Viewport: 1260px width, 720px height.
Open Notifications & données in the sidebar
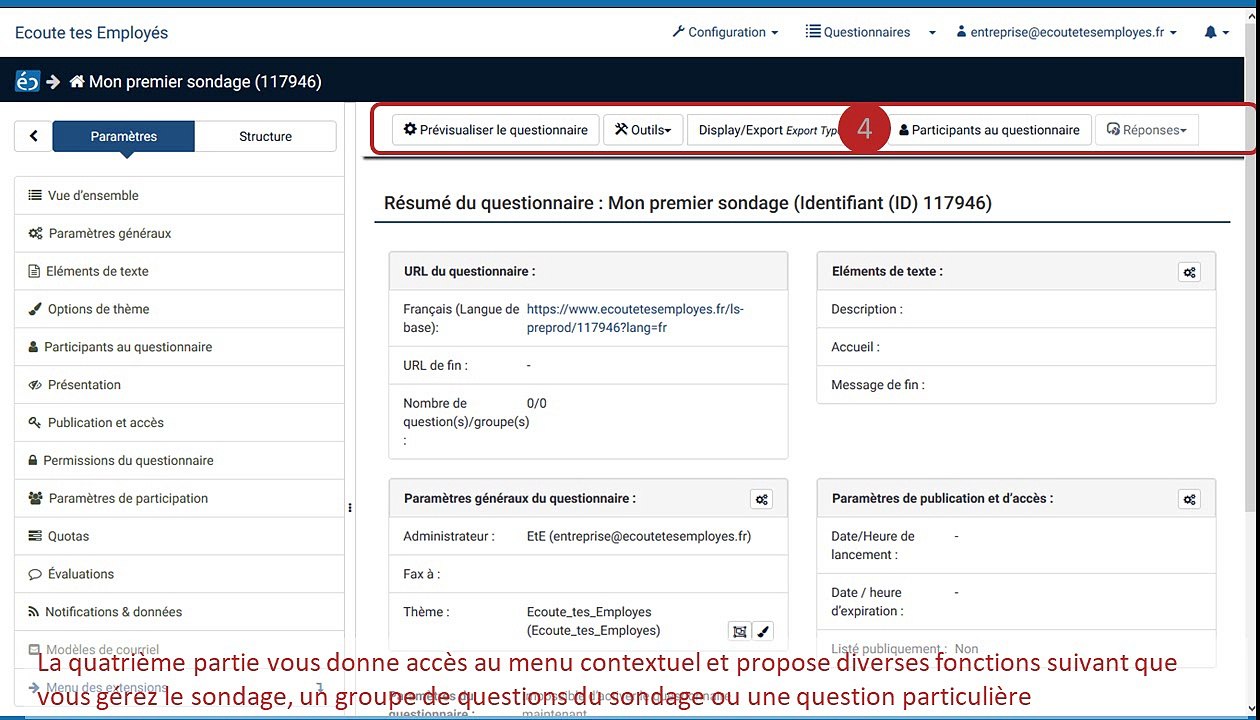pos(179,612)
